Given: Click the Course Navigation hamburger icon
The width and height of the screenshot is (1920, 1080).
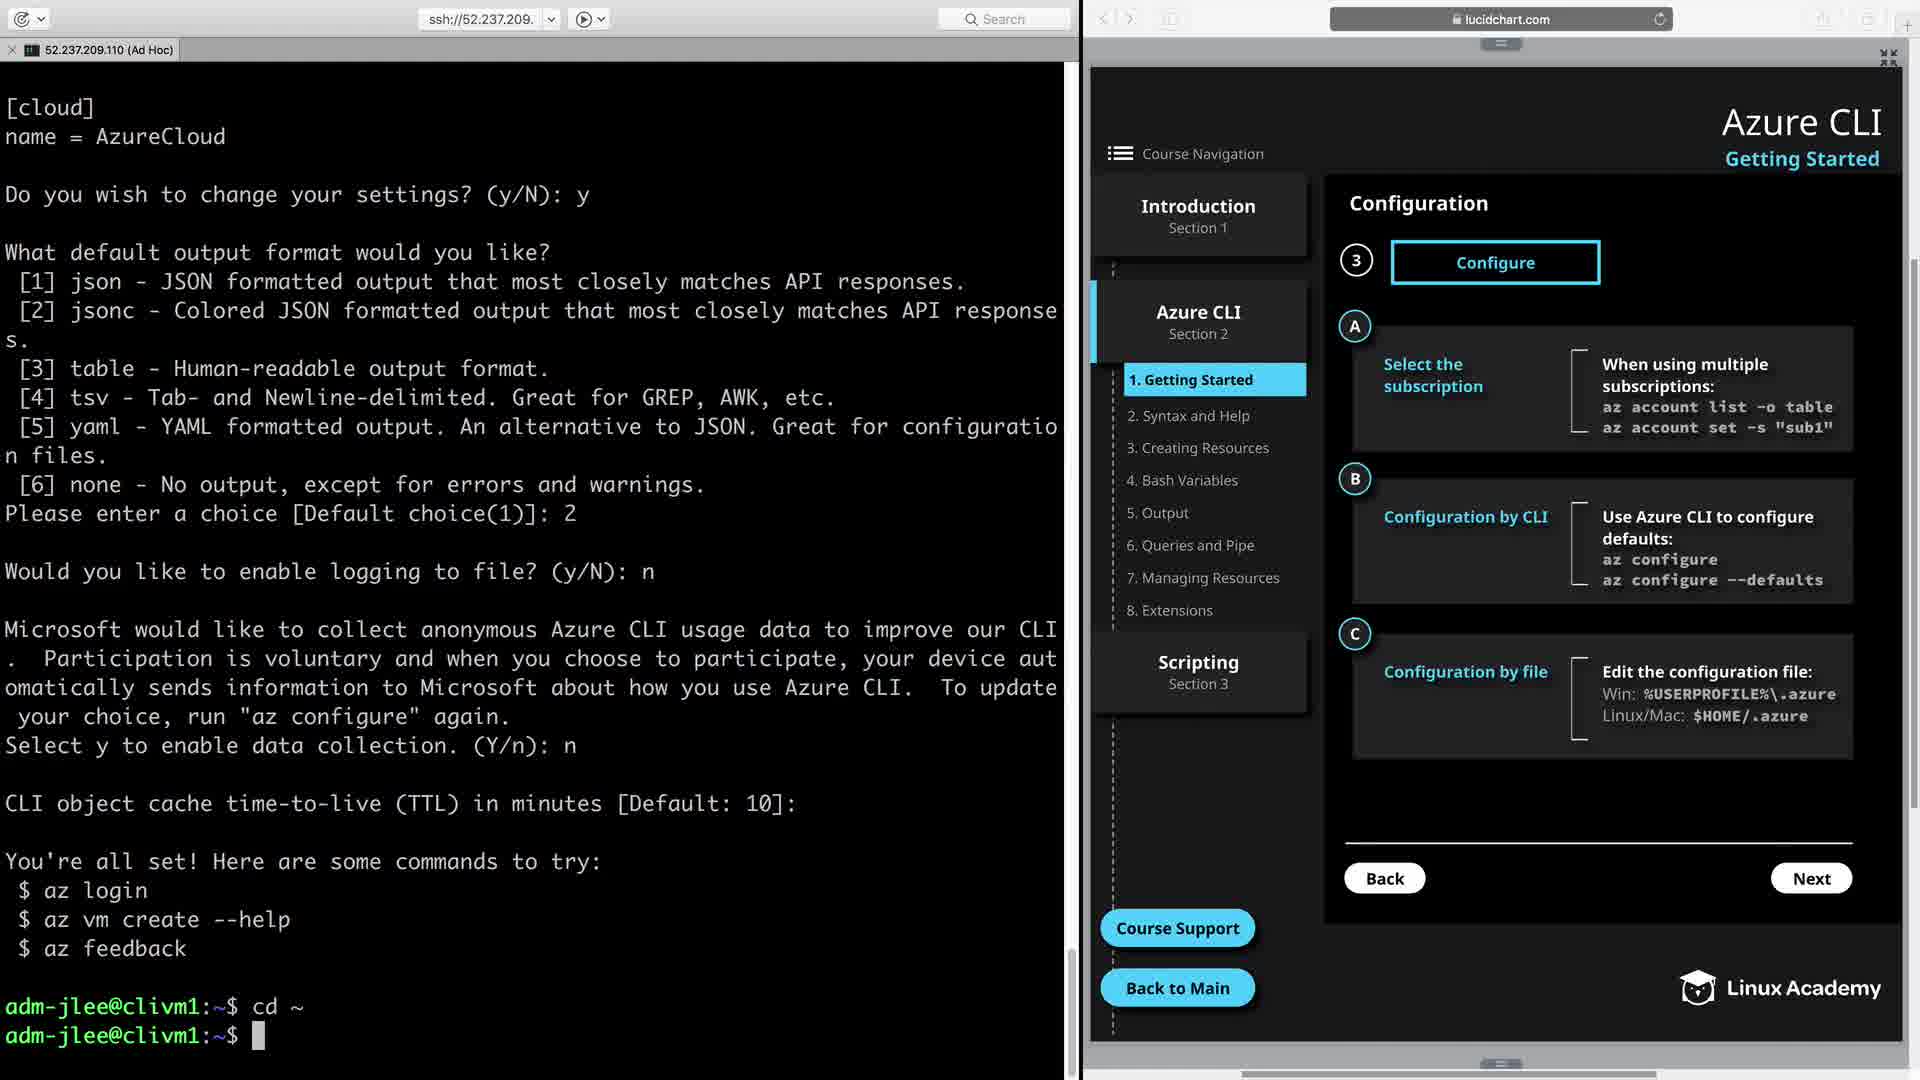Looking at the screenshot, I should 1120,153.
